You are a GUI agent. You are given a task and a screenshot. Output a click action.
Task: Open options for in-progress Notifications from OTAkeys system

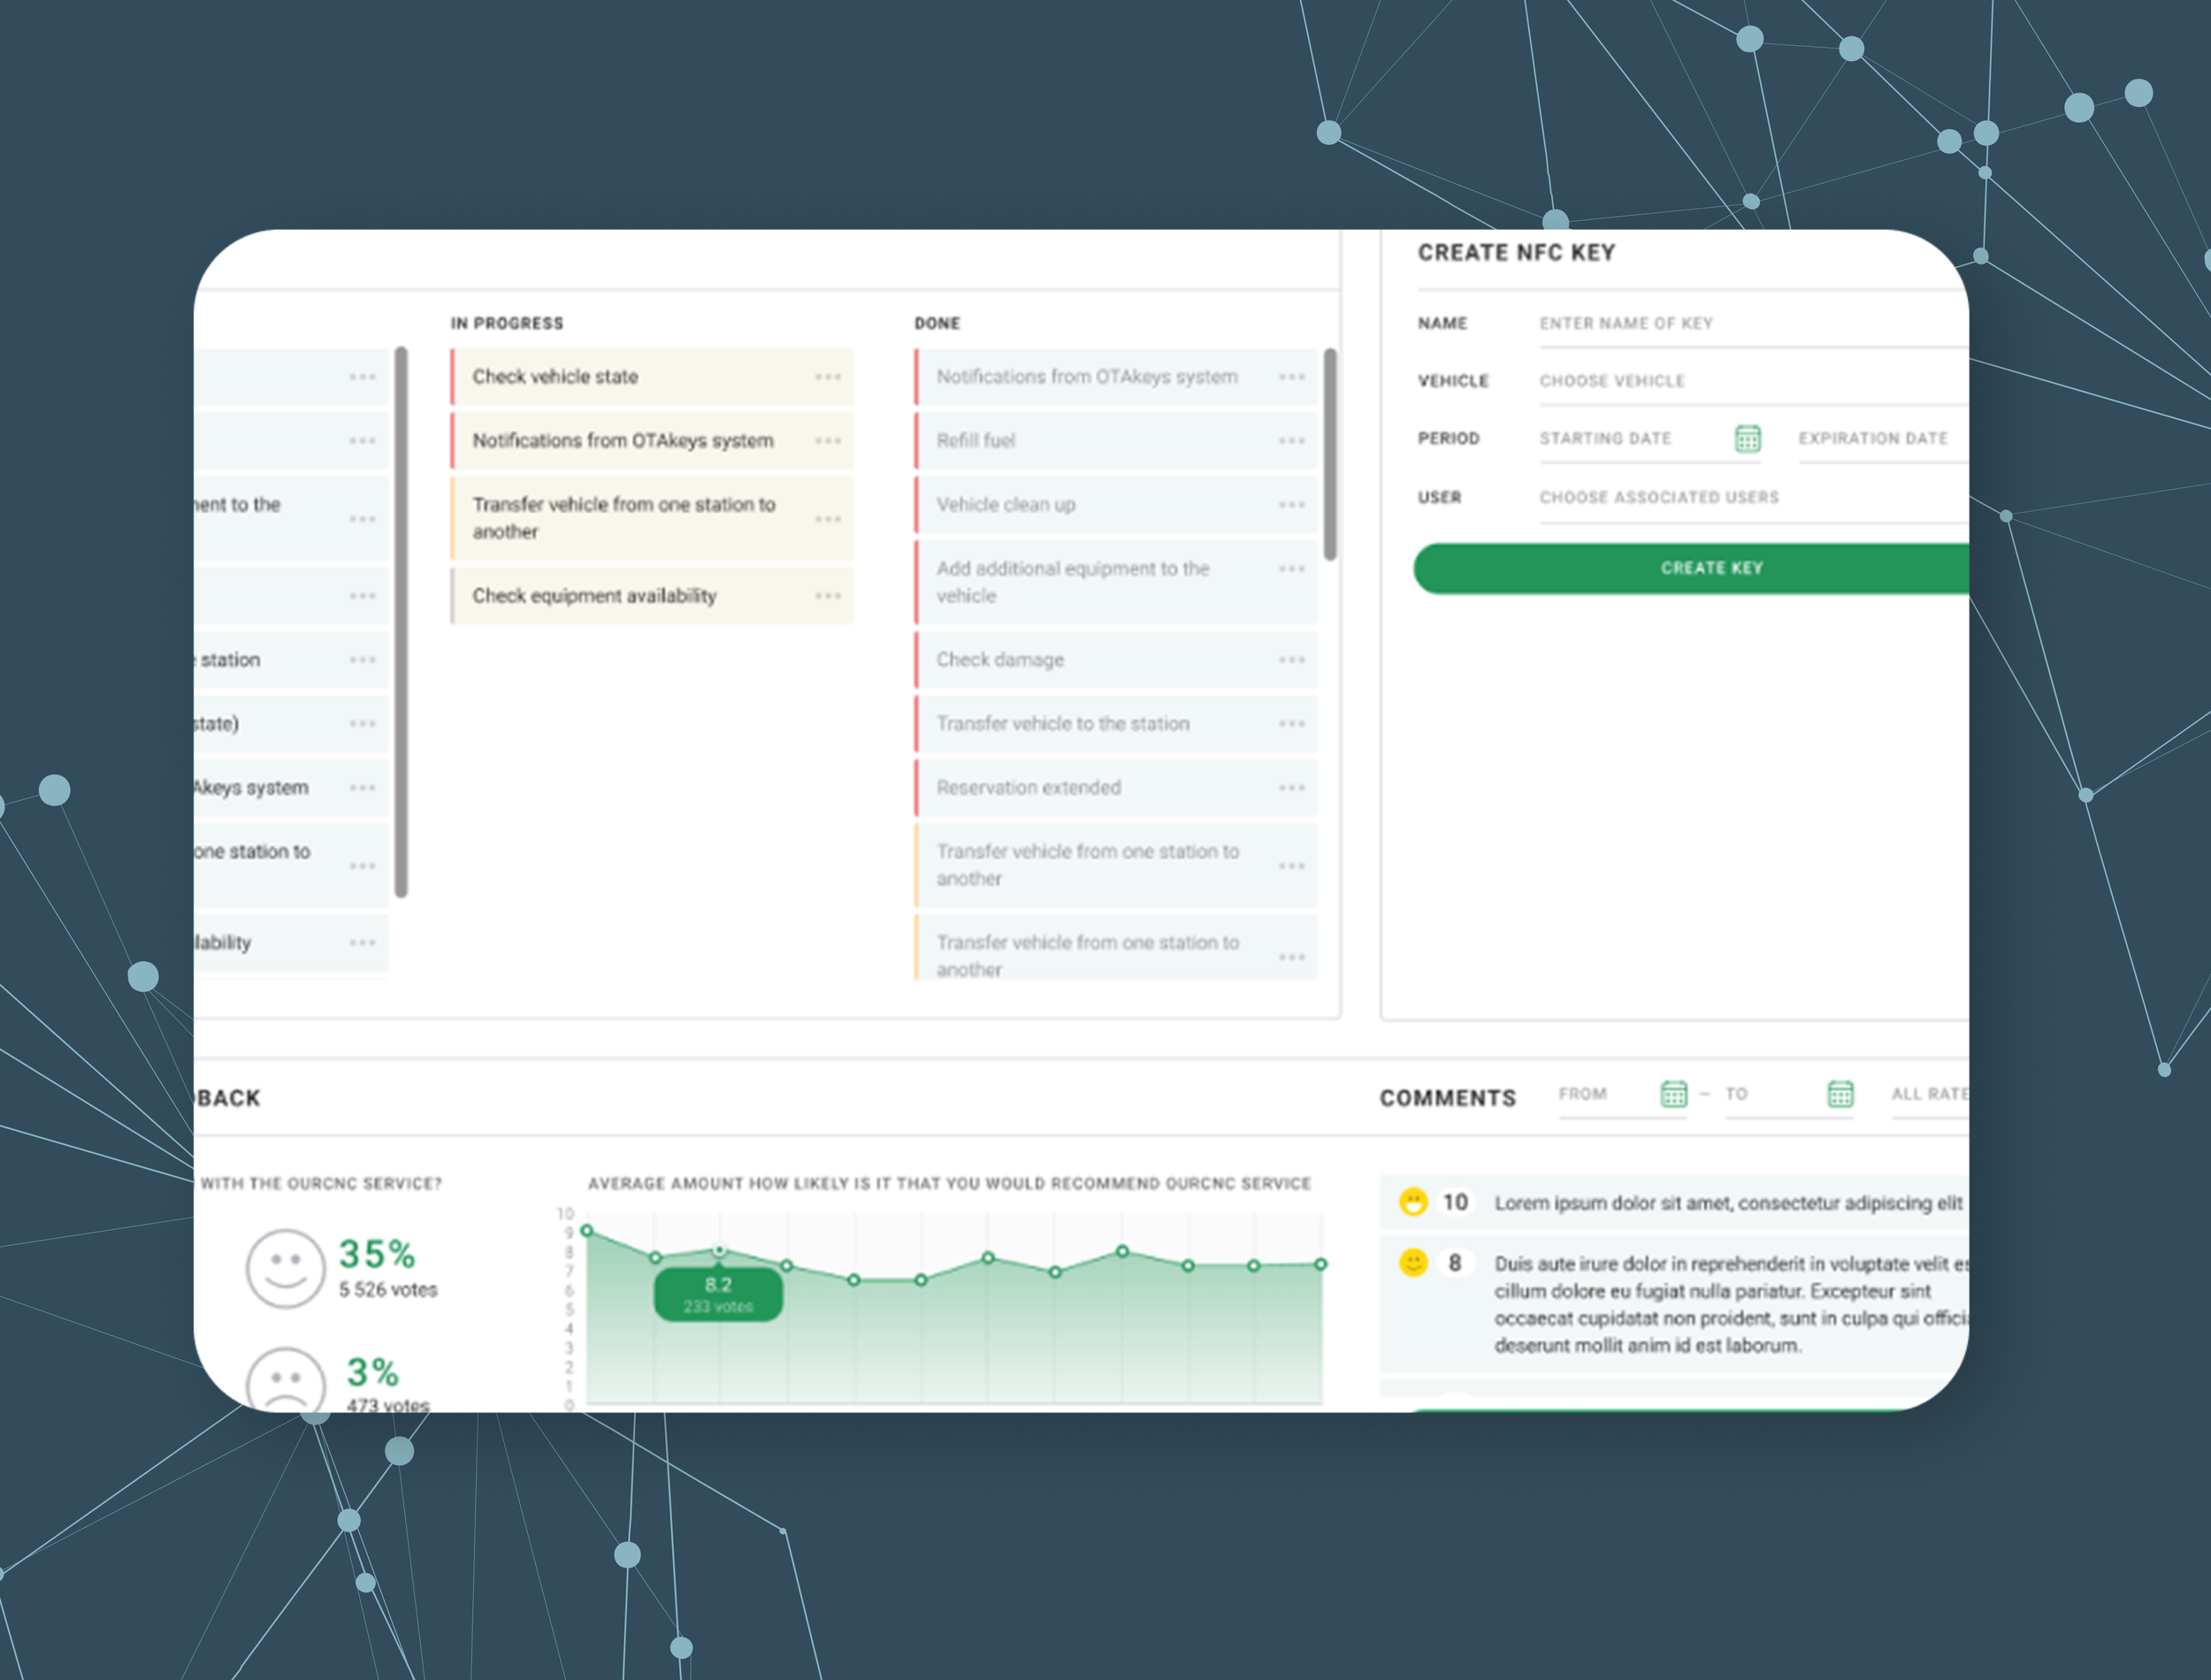827,441
